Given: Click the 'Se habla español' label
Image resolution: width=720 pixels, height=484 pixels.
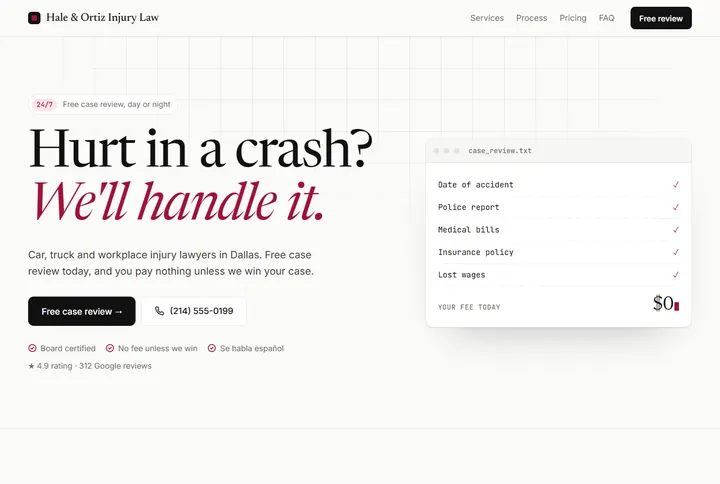Looking at the screenshot, I should click(x=252, y=348).
